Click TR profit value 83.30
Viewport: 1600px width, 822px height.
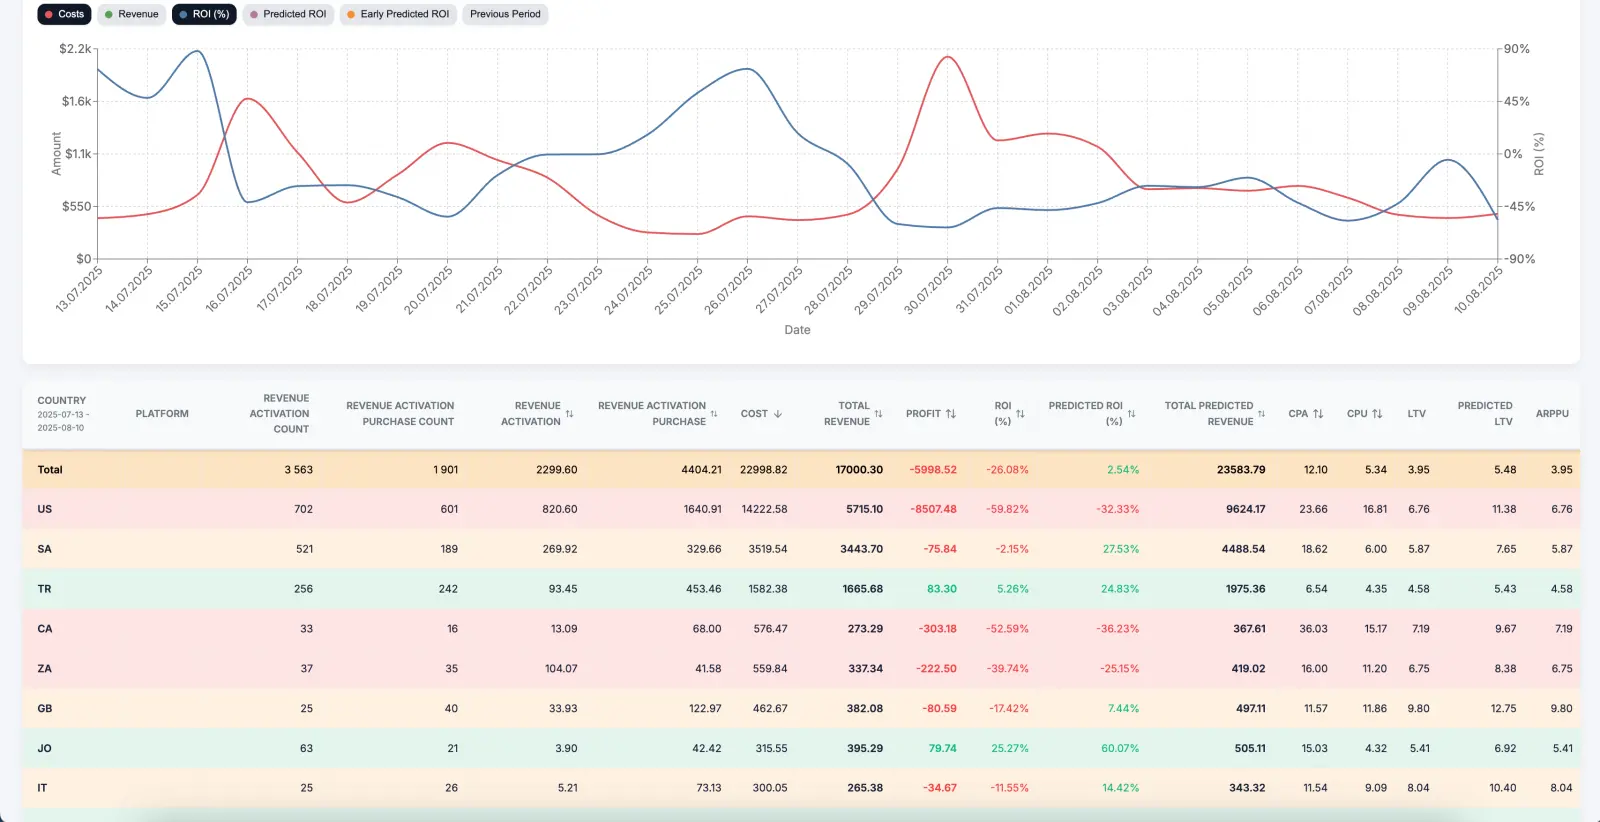[x=942, y=589]
